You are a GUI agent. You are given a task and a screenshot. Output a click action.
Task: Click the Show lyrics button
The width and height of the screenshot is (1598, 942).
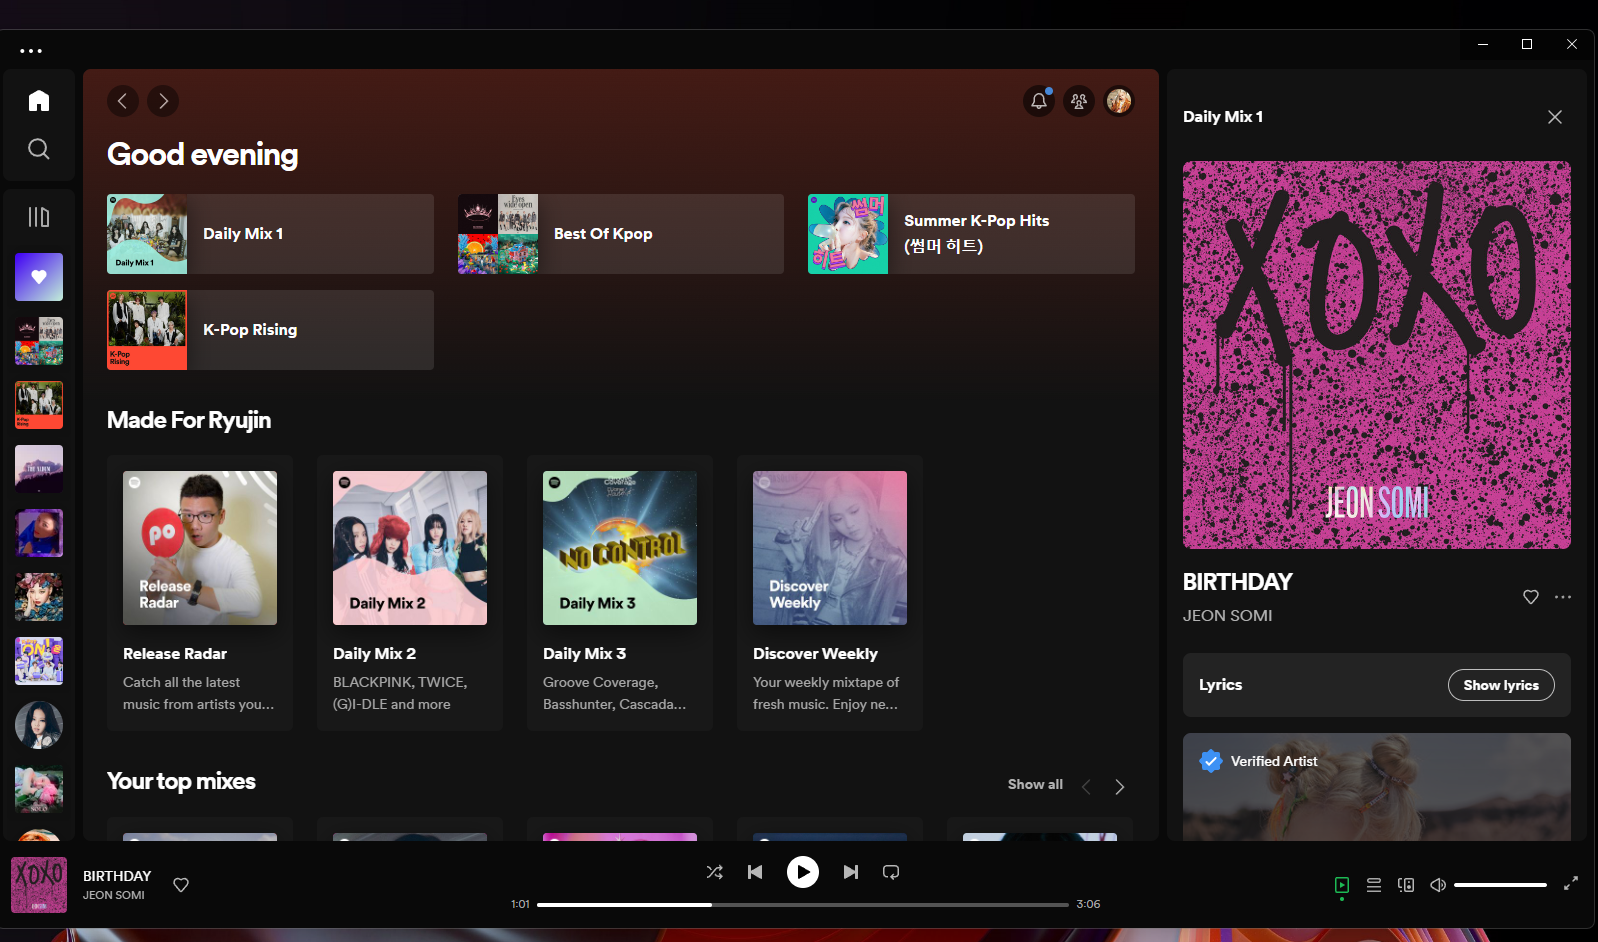point(1501,685)
